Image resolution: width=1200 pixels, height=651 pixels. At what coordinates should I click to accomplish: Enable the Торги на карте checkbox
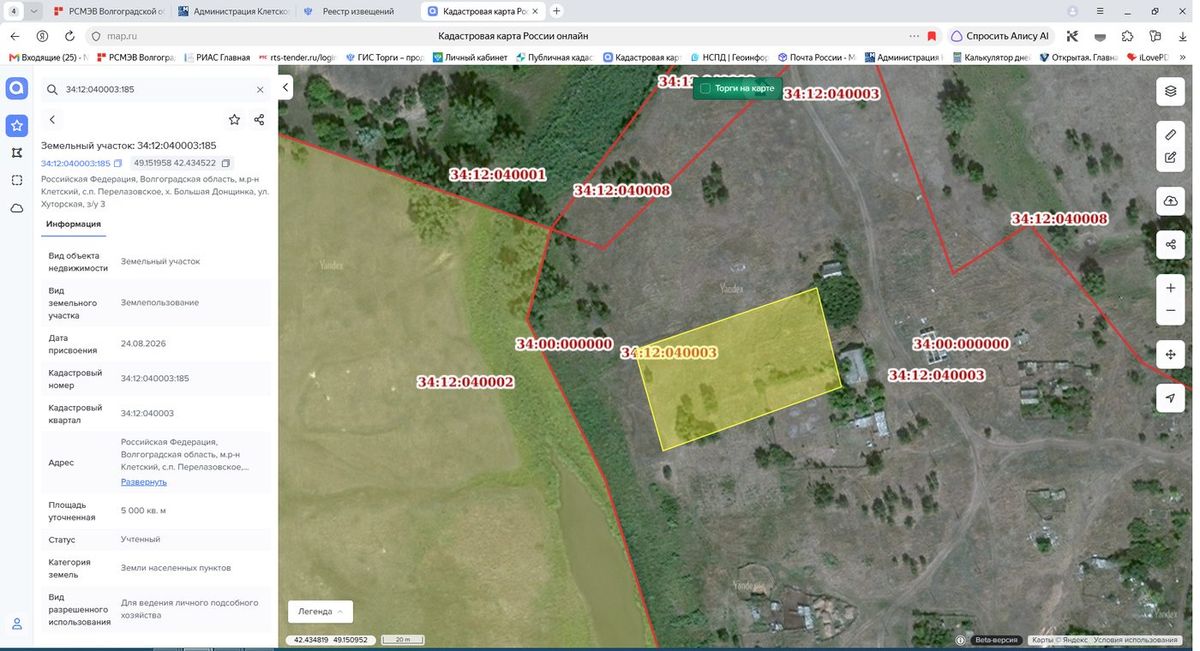705,89
